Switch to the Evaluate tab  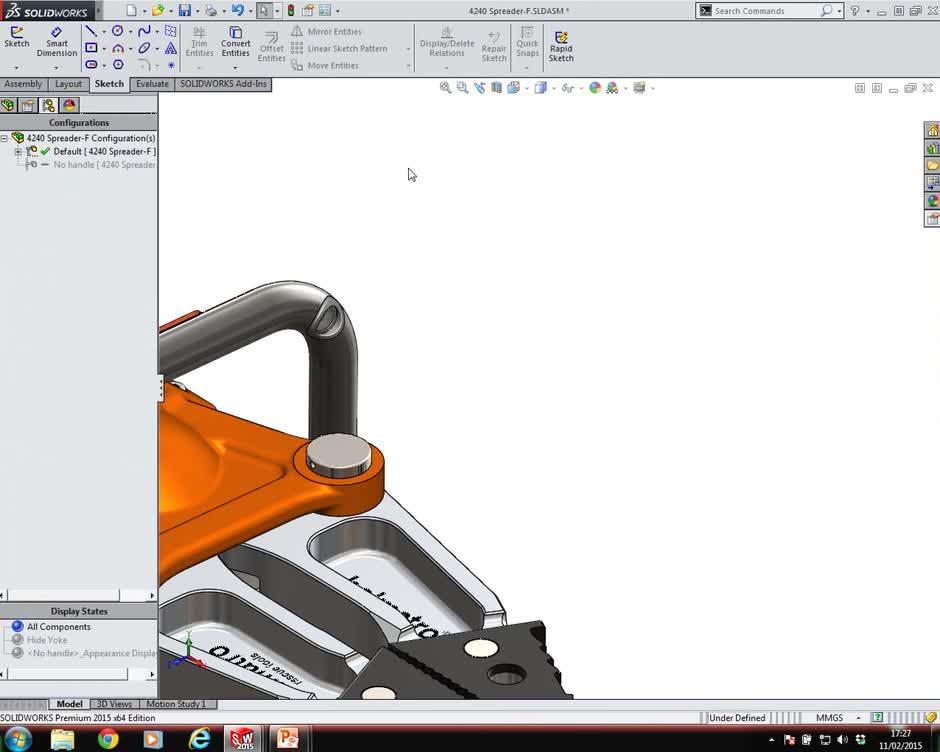click(152, 84)
